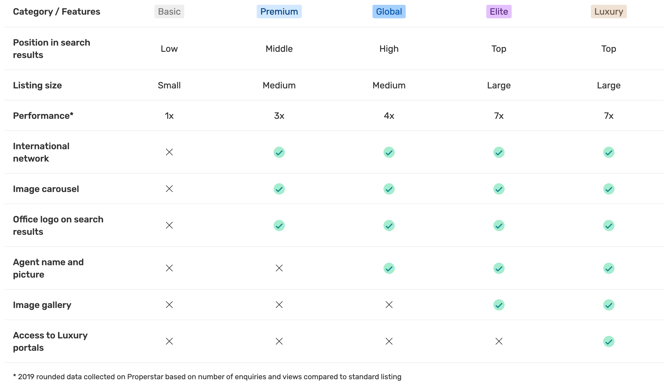Click Basic's Office logo cross icon

pos(169,225)
